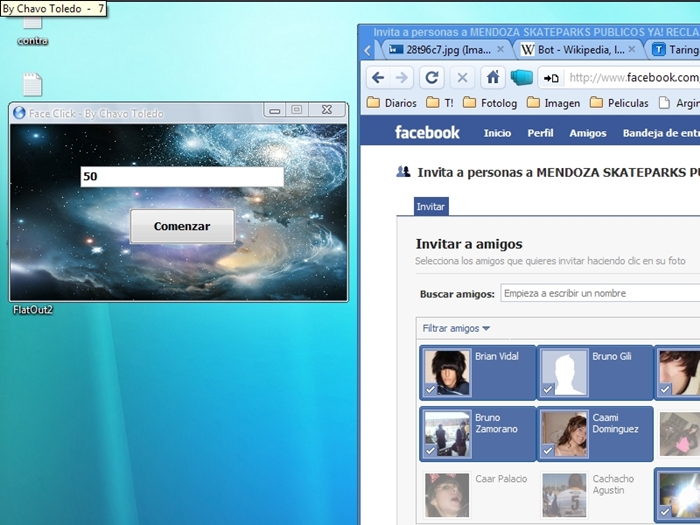The width and height of the screenshot is (700, 525).
Task: Select friend Caar Palacio
Action: tap(478, 495)
